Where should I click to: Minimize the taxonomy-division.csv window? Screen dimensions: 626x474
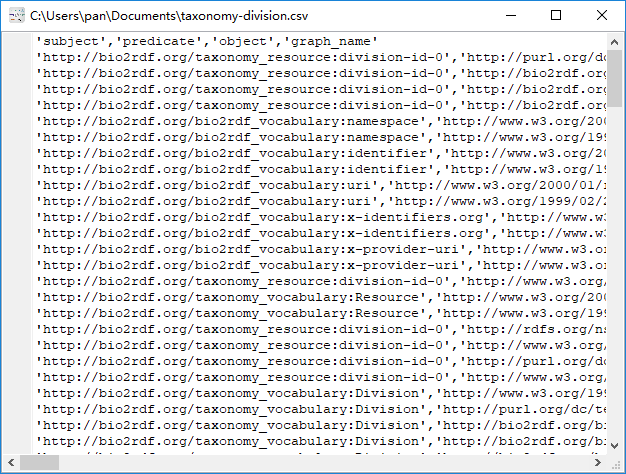tap(509, 15)
